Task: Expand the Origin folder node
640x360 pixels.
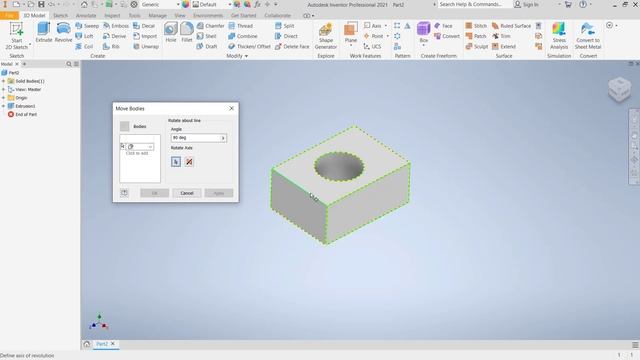Action: [4, 98]
